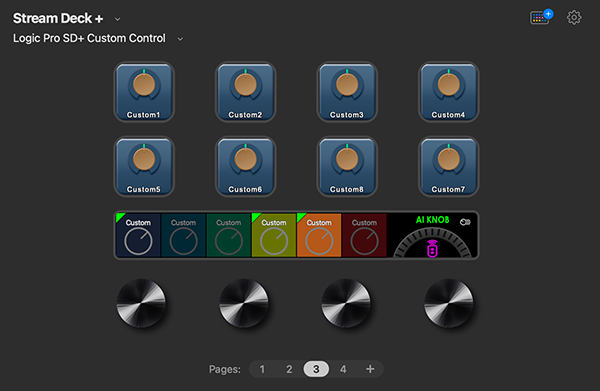The width and height of the screenshot is (600, 391).
Task: Select the olive yellow Custom dial segment
Action: [274, 235]
